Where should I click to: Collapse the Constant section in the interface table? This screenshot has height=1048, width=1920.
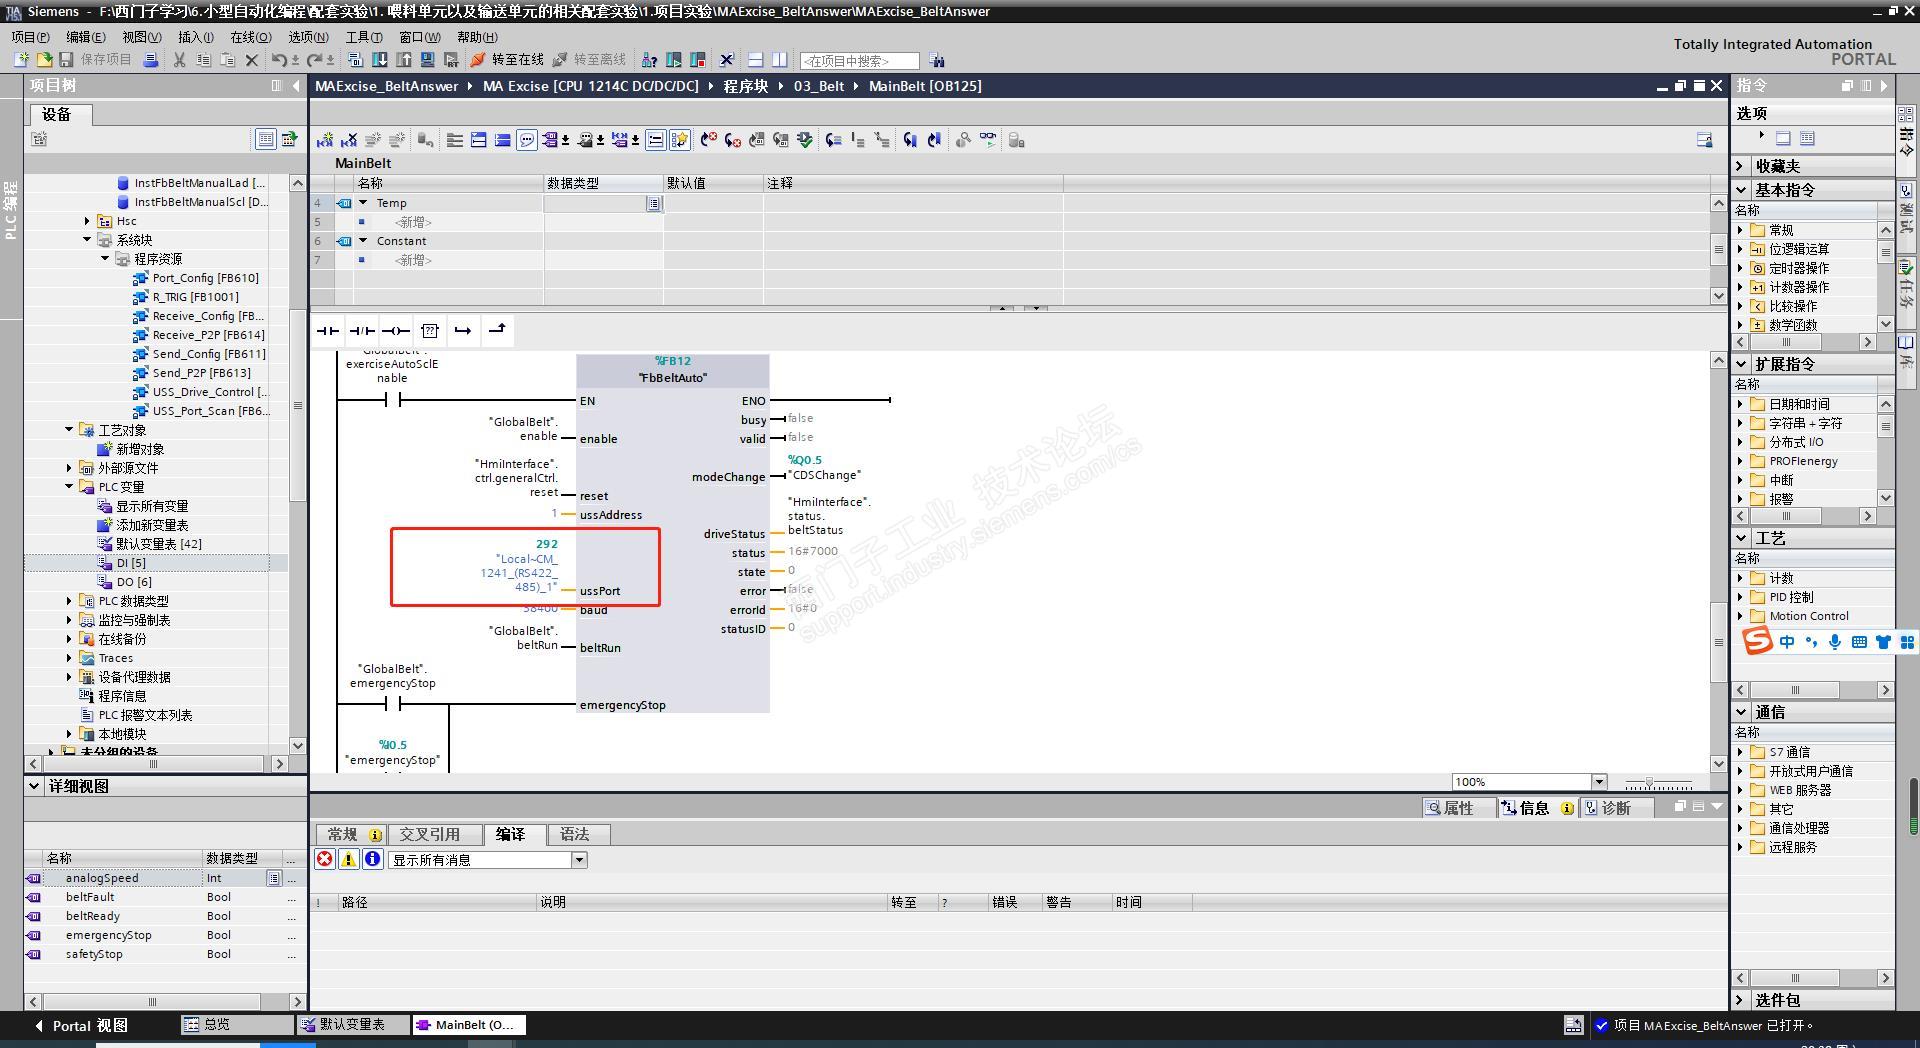pyautogui.click(x=363, y=241)
